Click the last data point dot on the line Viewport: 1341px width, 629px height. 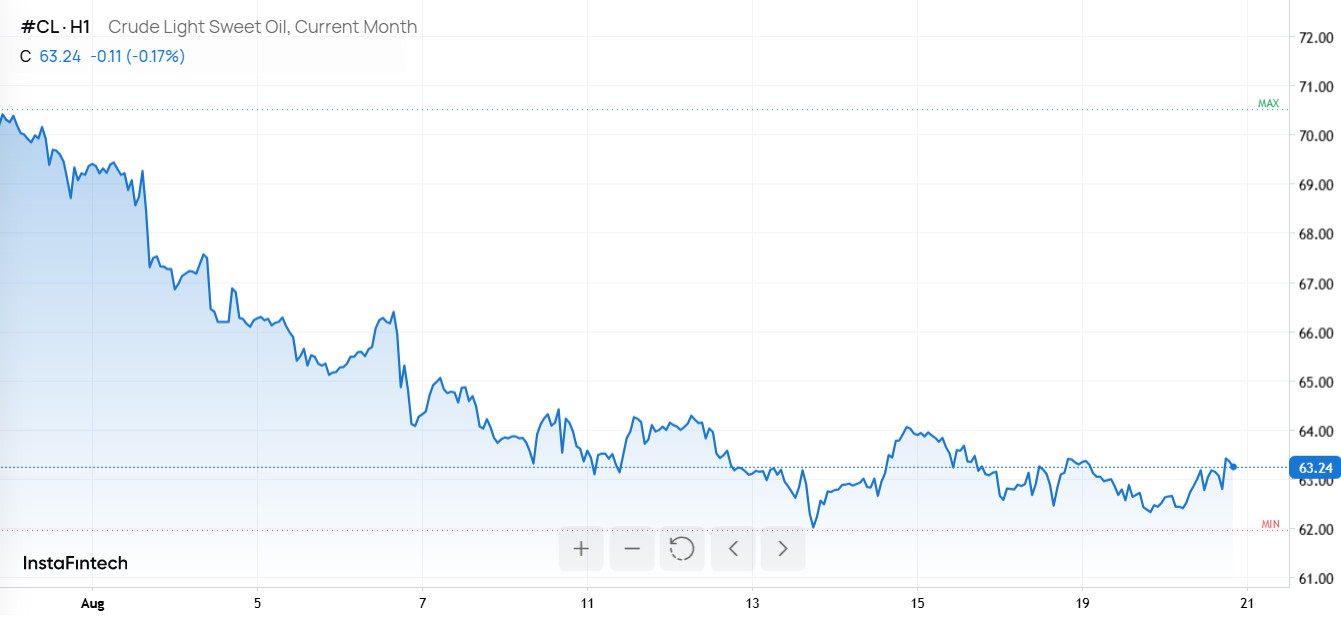[x=1234, y=466]
